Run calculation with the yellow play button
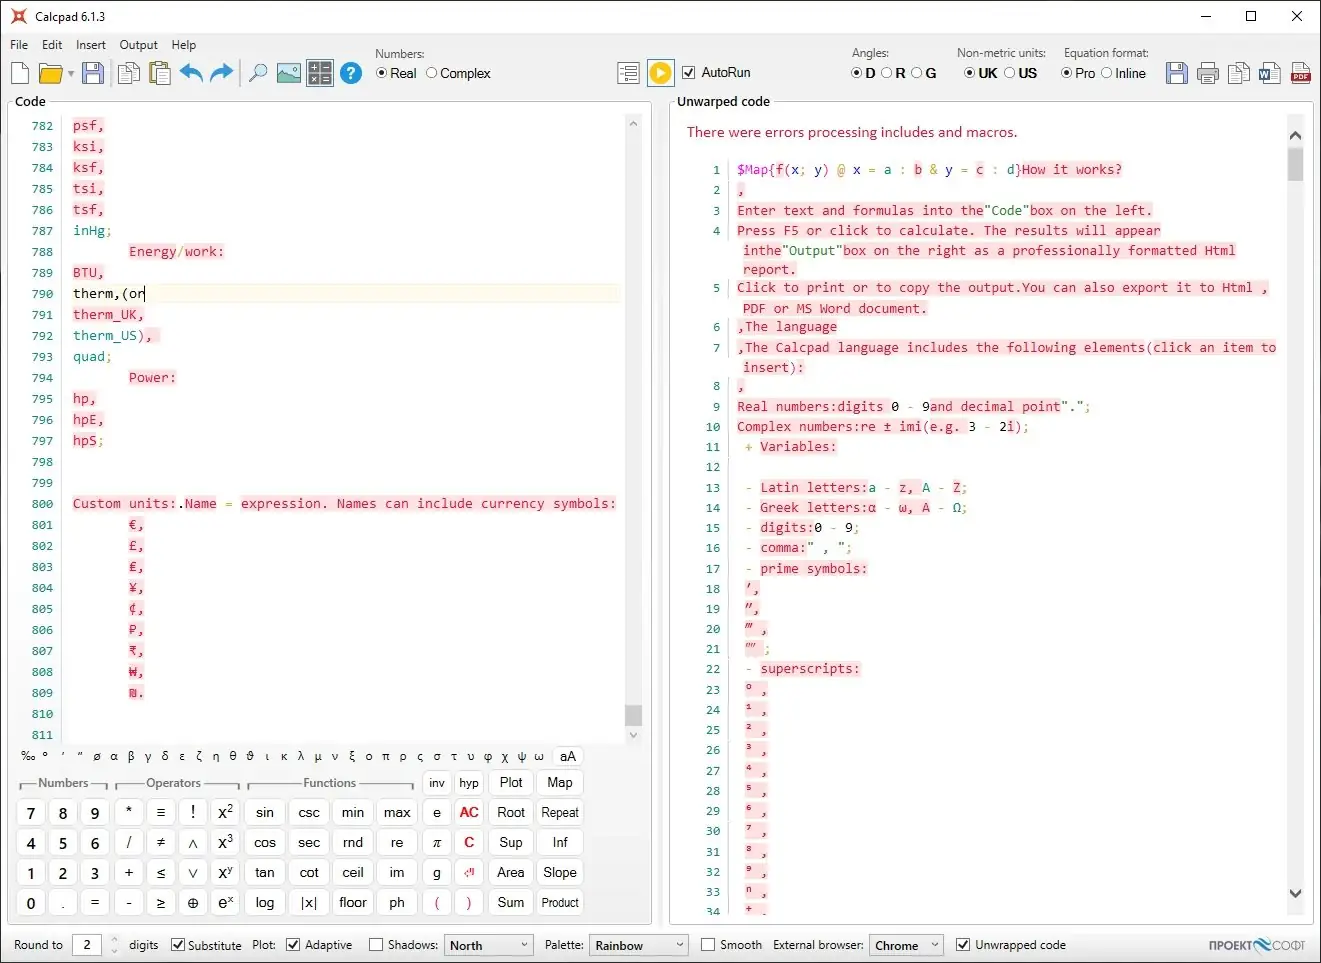Viewport: 1321px width, 963px height. [661, 73]
